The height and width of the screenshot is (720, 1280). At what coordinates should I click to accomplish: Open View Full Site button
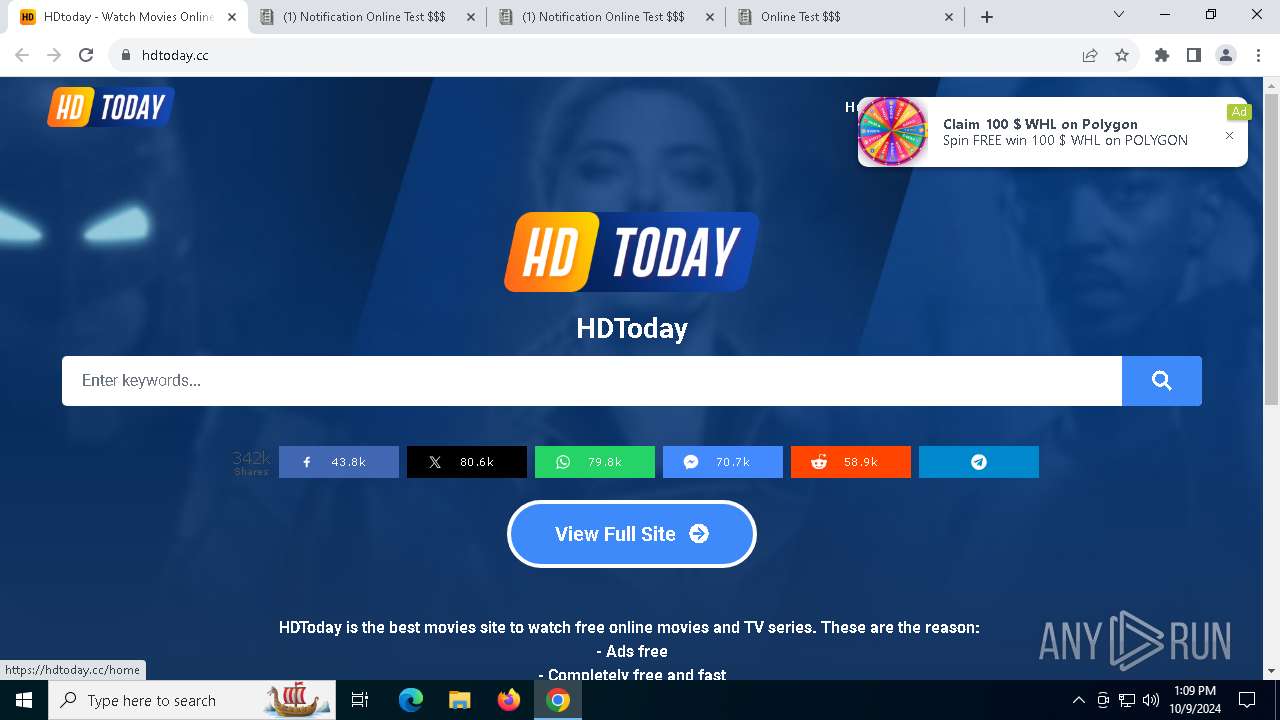(632, 534)
